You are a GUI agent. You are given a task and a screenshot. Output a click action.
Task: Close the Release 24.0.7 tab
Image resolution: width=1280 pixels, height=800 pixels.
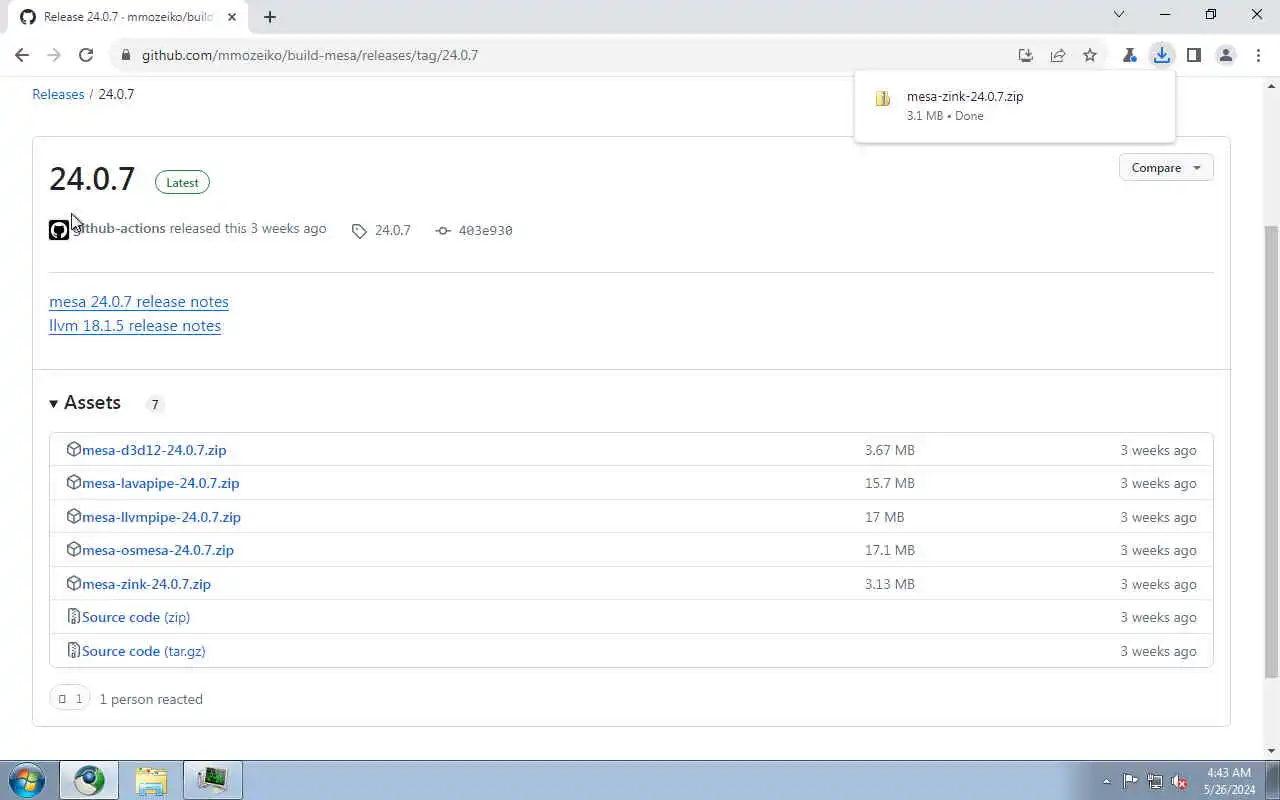coord(232,17)
